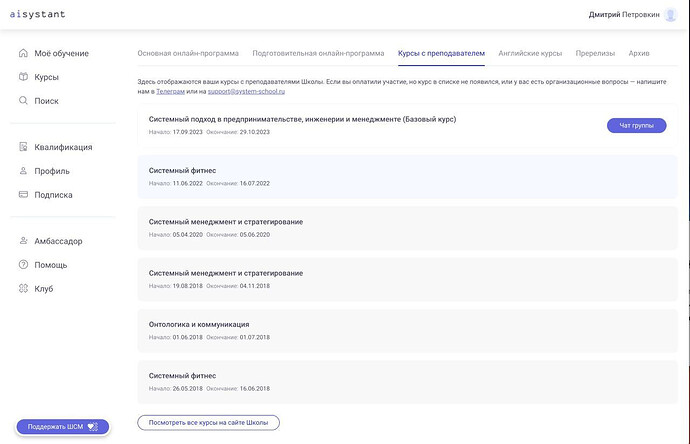
Task: Click the Клуб sidebar icon
Action: tap(23, 289)
